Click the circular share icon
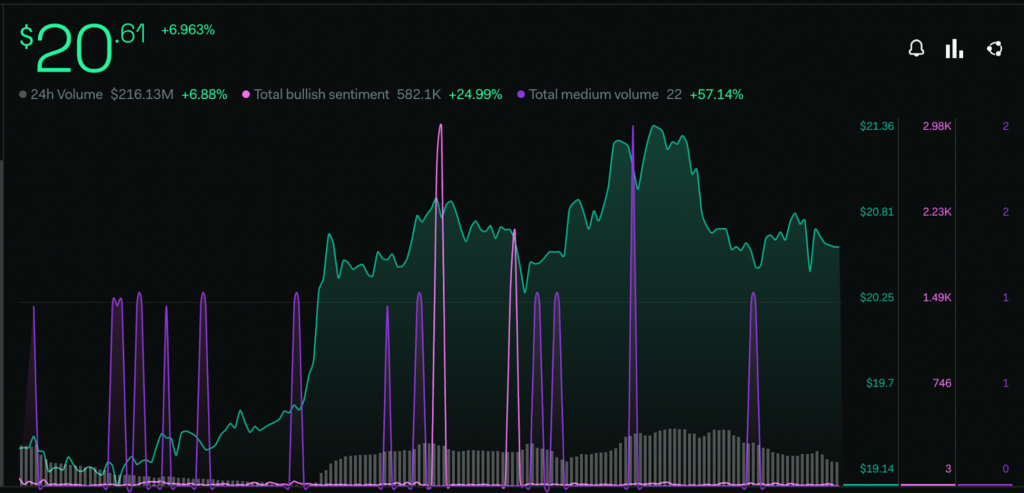 coord(994,48)
